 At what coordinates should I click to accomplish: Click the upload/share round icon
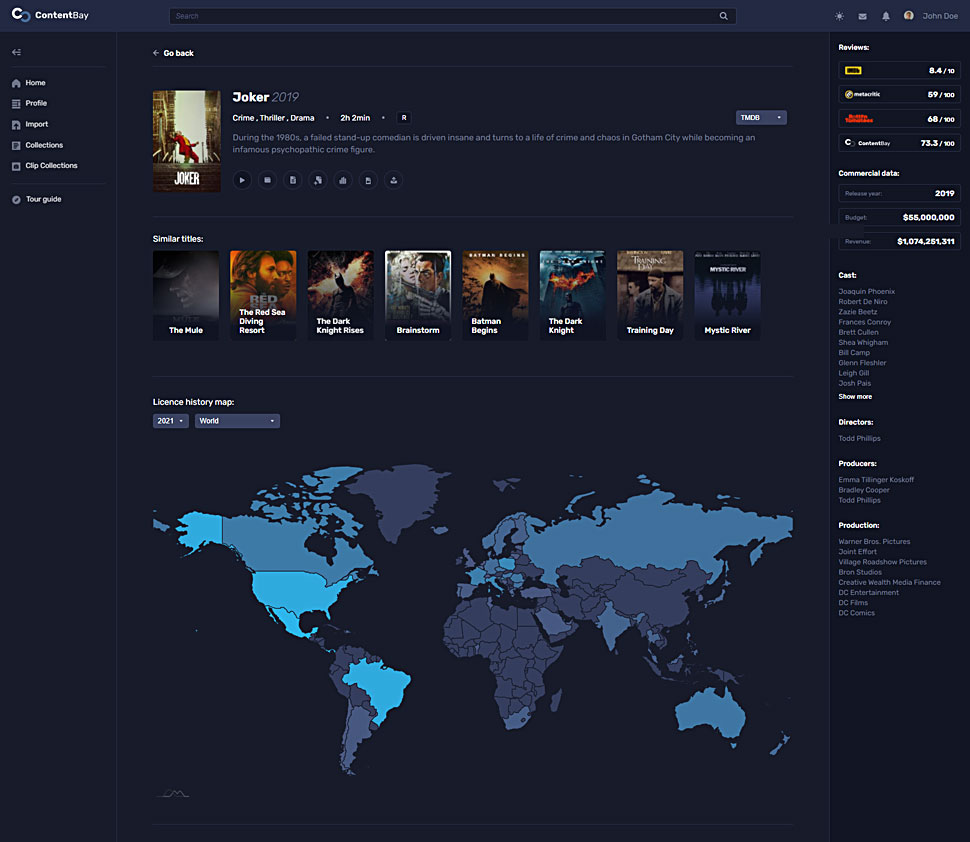click(x=393, y=180)
